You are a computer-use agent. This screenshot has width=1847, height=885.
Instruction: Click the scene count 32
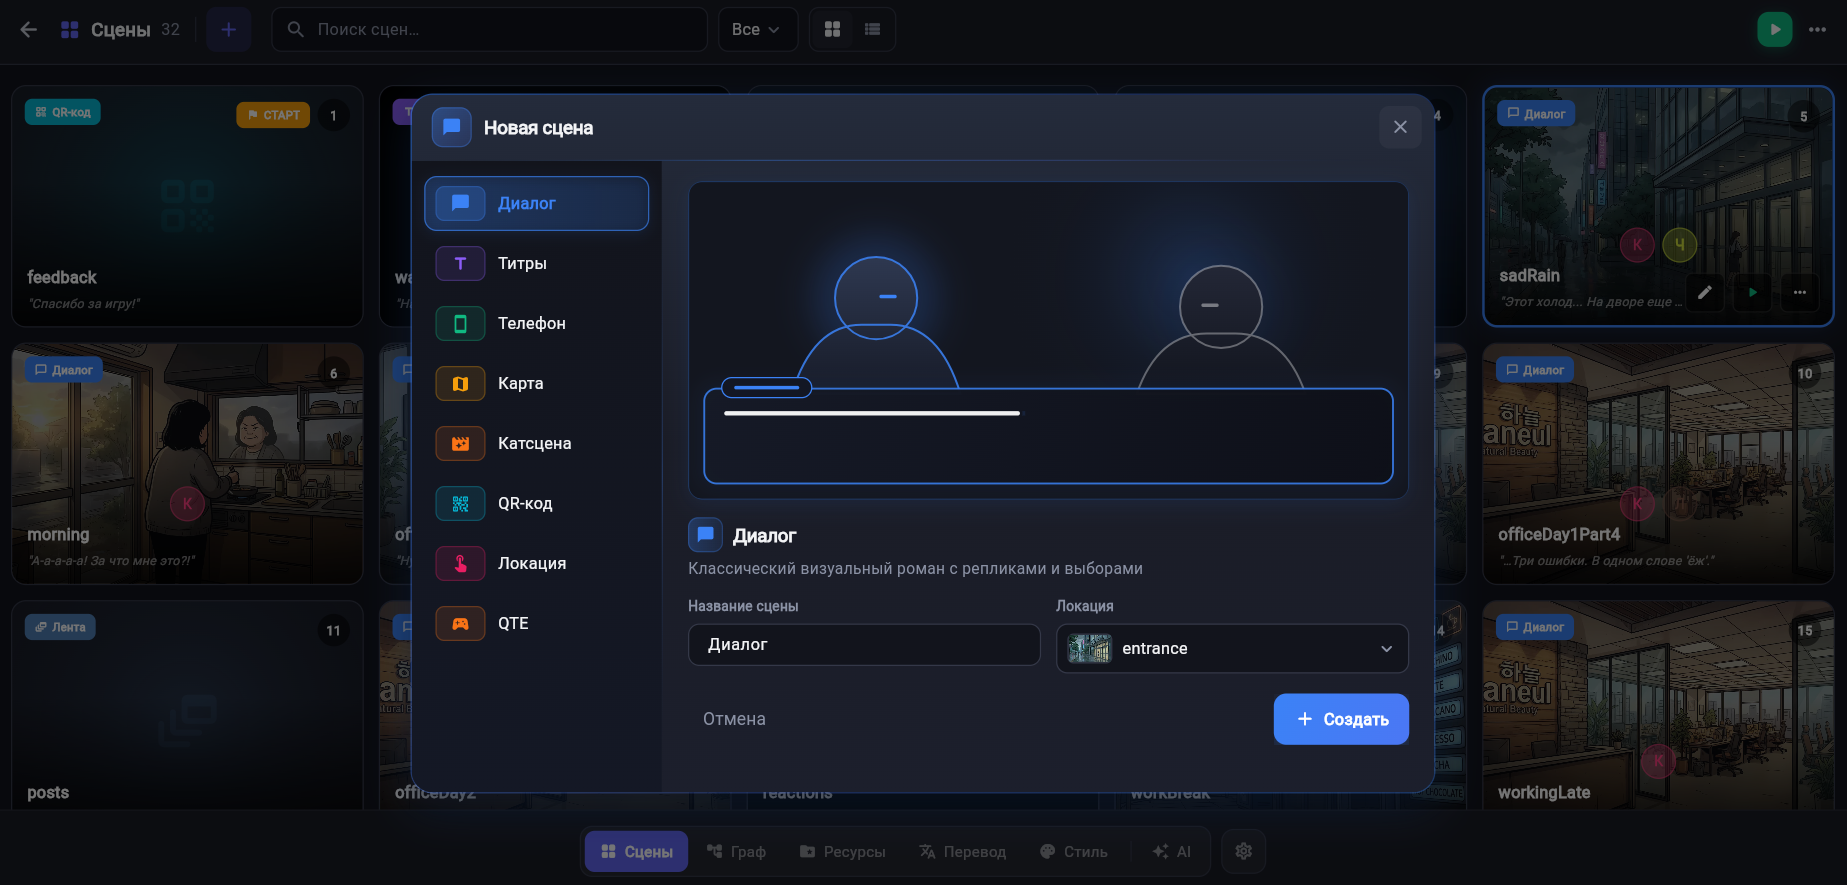[x=171, y=29]
